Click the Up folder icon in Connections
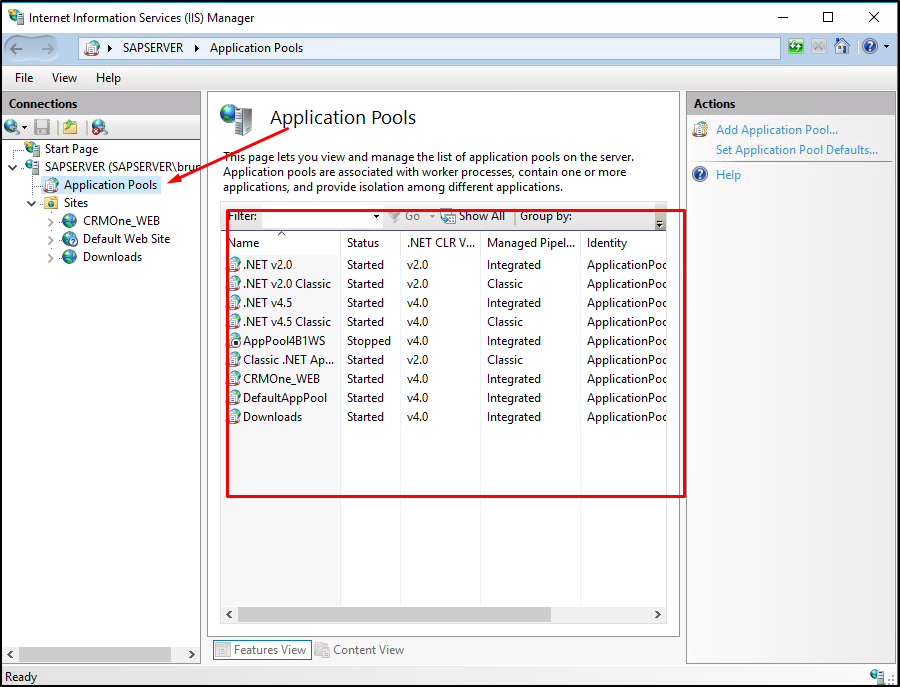 [70, 127]
